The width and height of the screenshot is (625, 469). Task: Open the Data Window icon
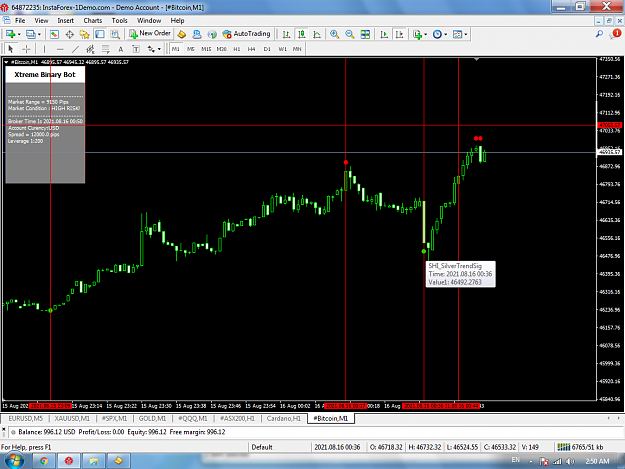69,34
